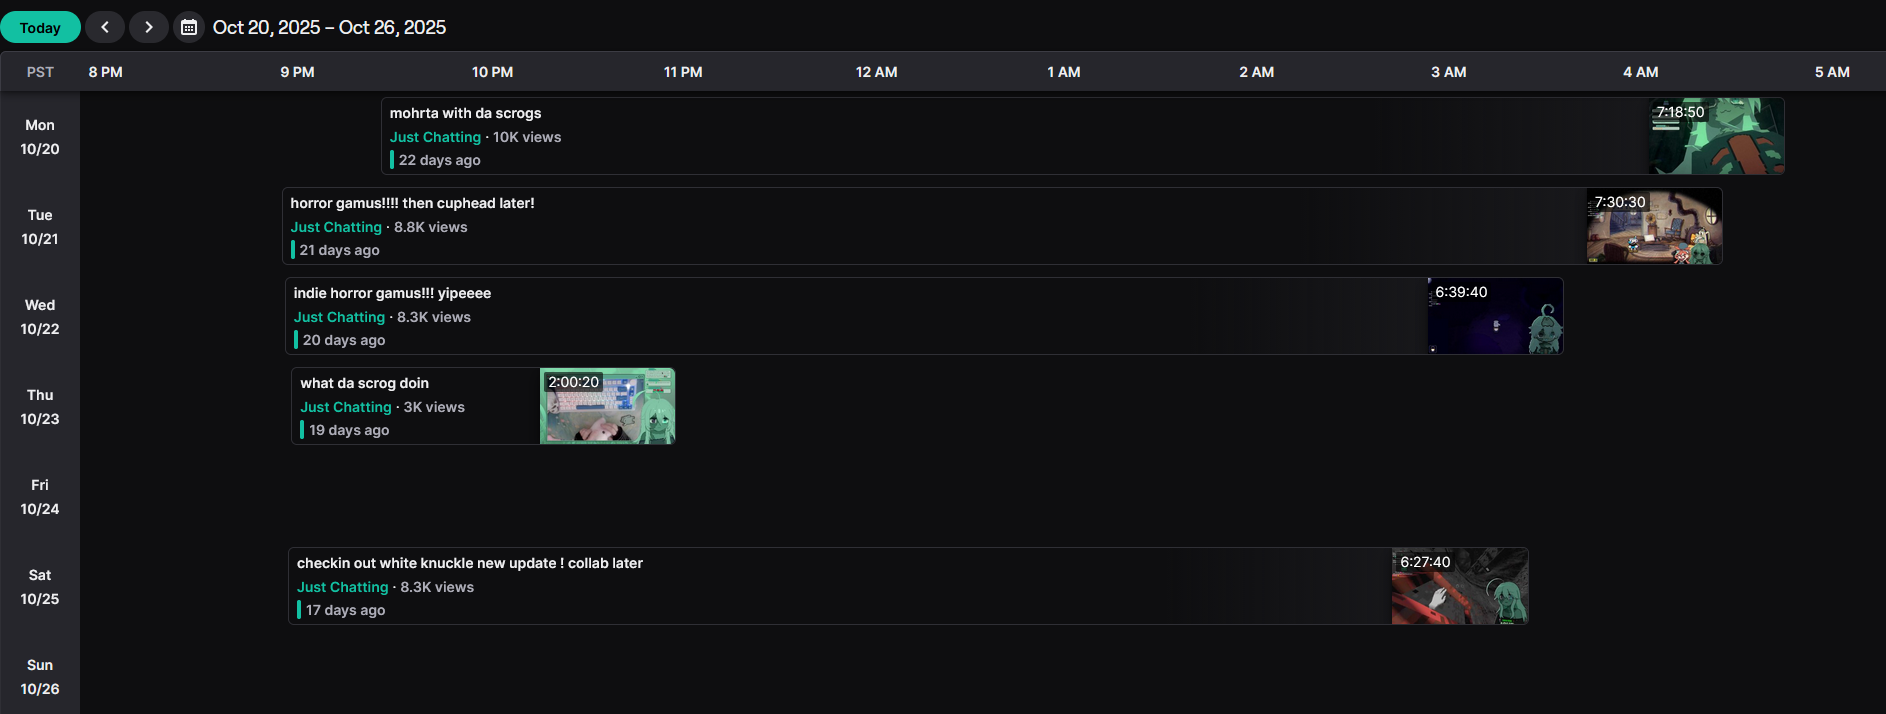Select the Mon 10/20 day label
The image size is (1886, 714).
coord(40,137)
